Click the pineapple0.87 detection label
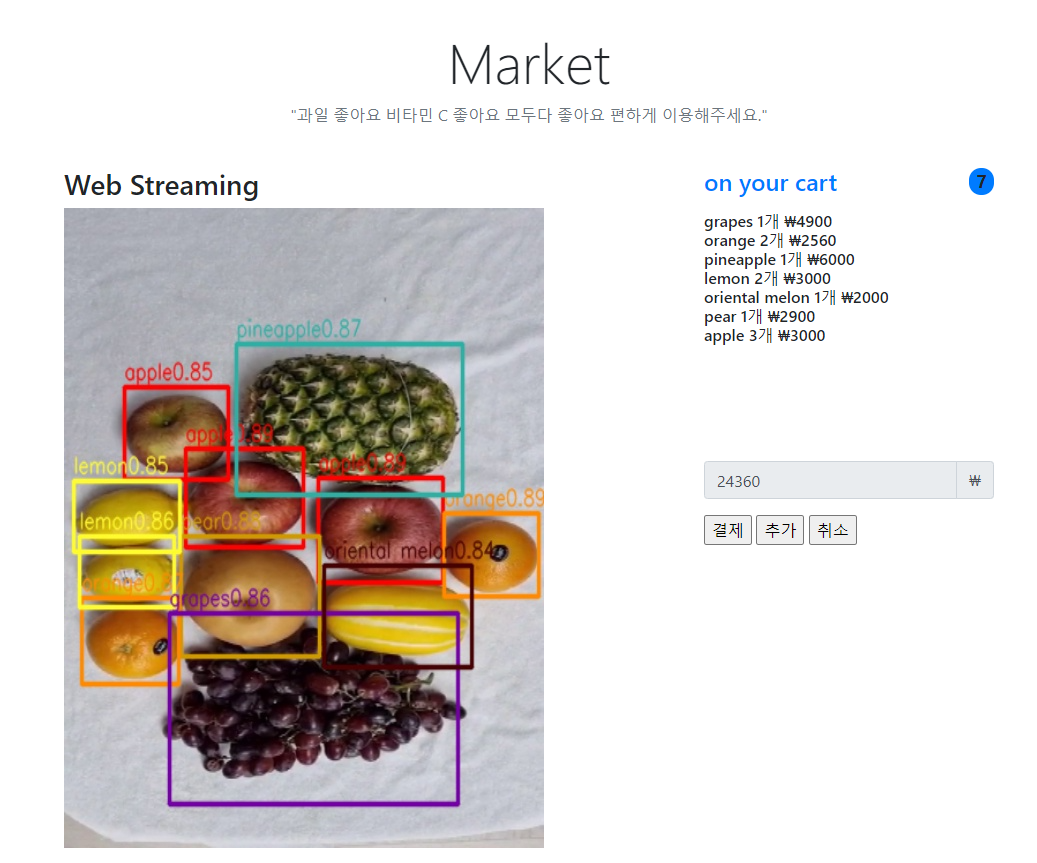The width and height of the screenshot is (1037, 863). (x=299, y=329)
